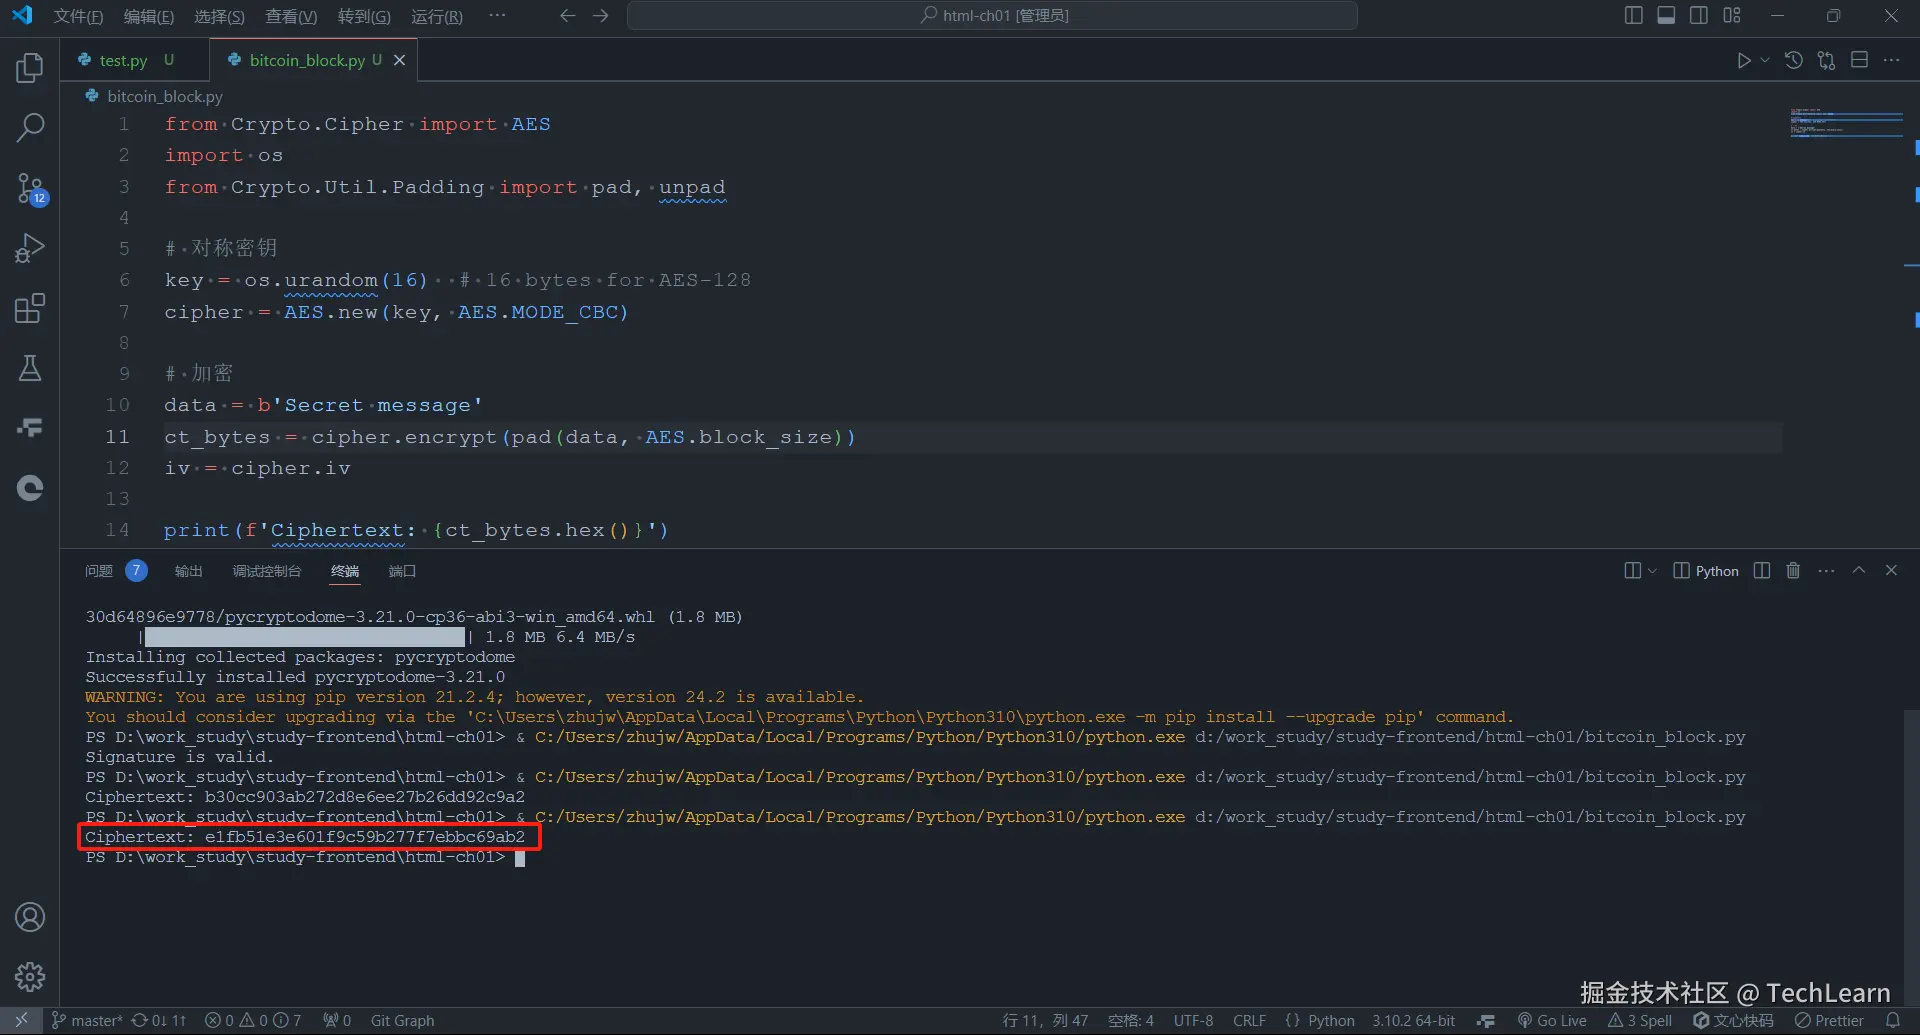Screen dimensions: 1920x1035
Task: Open the 3 Spell issues indicator
Action: [x=1640, y=1021]
